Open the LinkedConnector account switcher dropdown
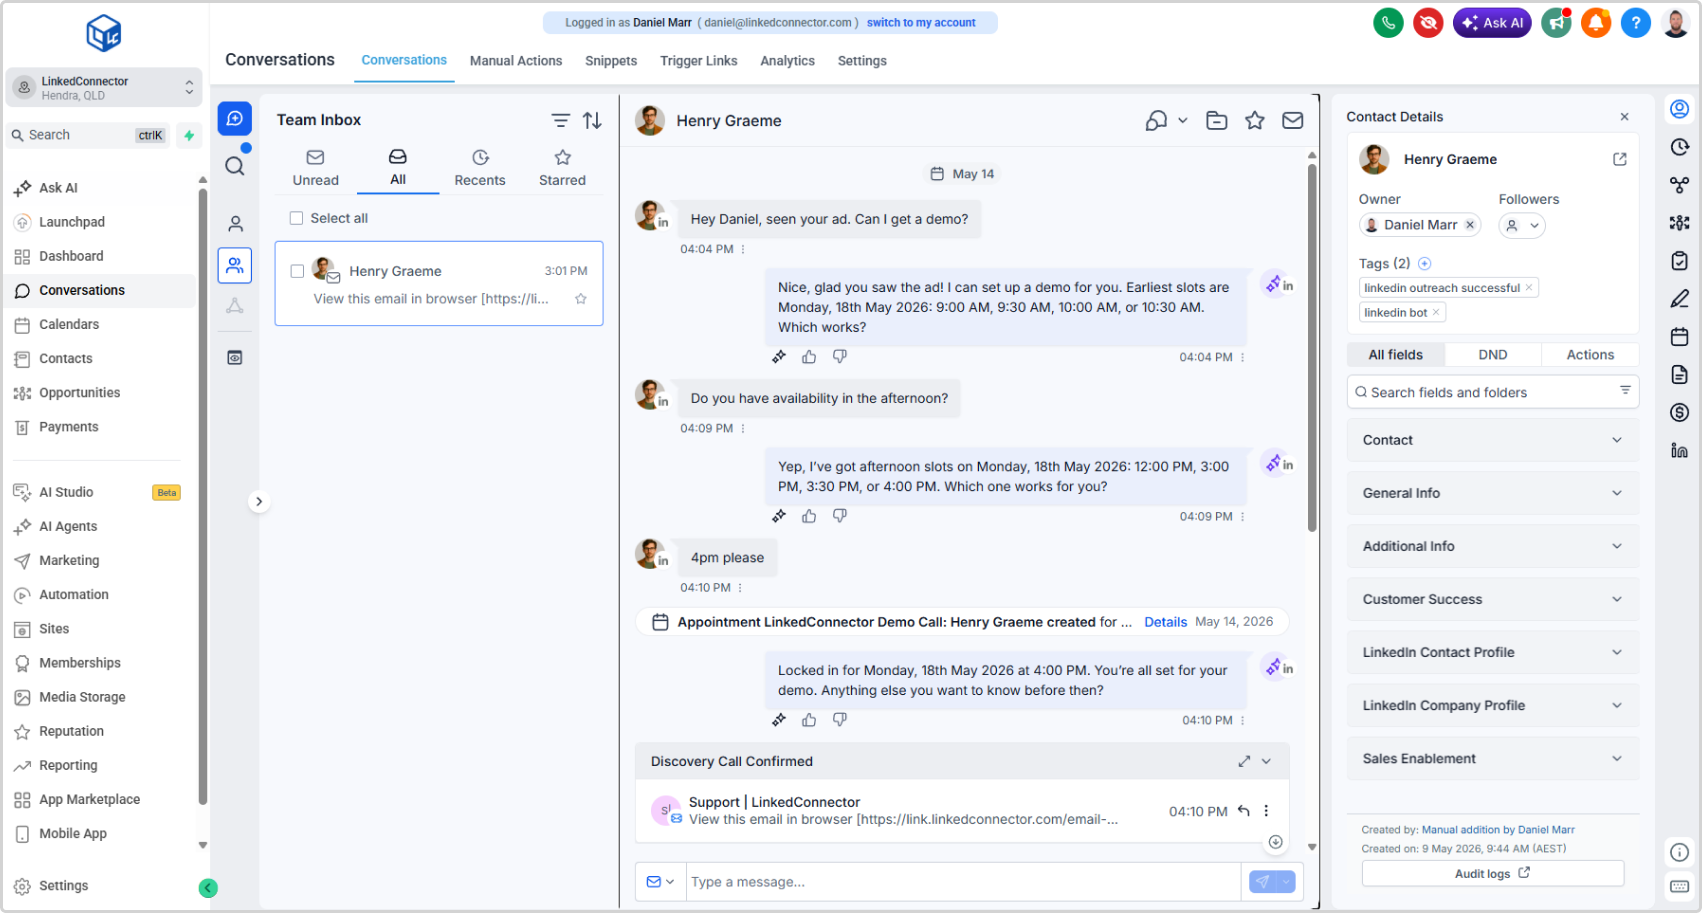1702x913 pixels. 104,88
